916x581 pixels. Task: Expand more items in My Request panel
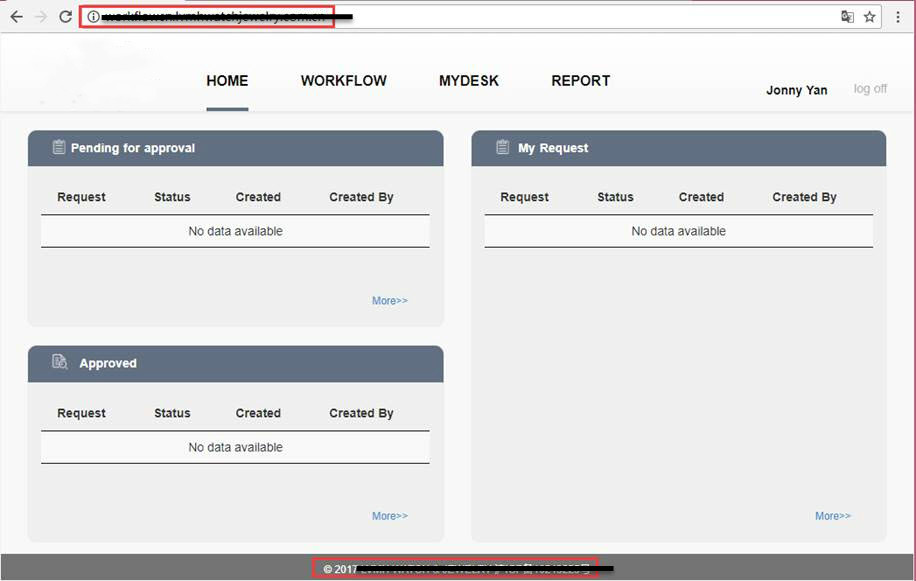point(832,516)
